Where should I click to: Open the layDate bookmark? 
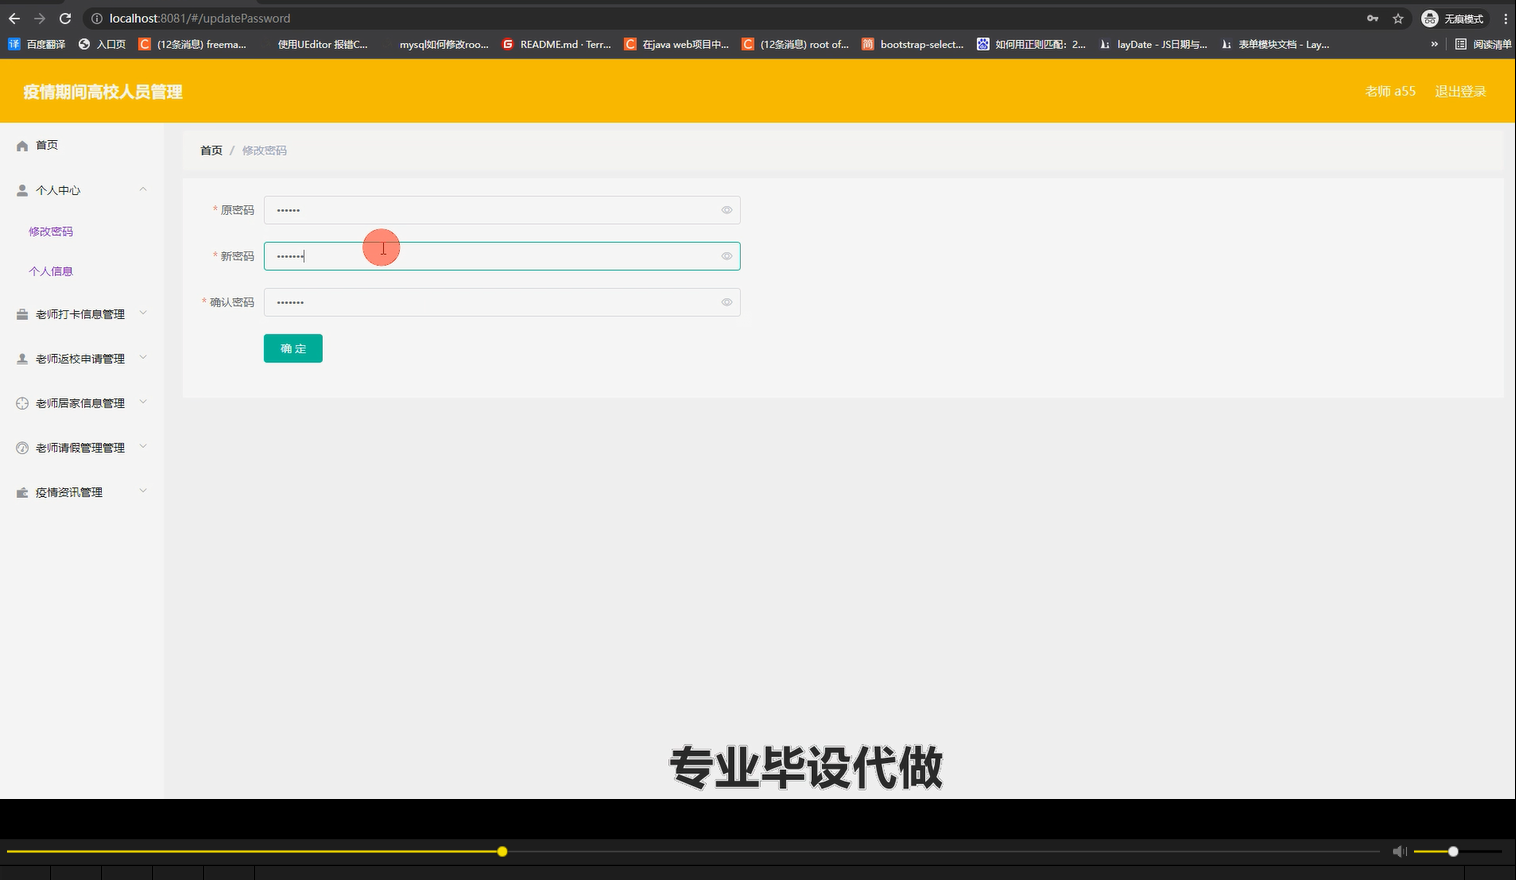[x=1153, y=44]
